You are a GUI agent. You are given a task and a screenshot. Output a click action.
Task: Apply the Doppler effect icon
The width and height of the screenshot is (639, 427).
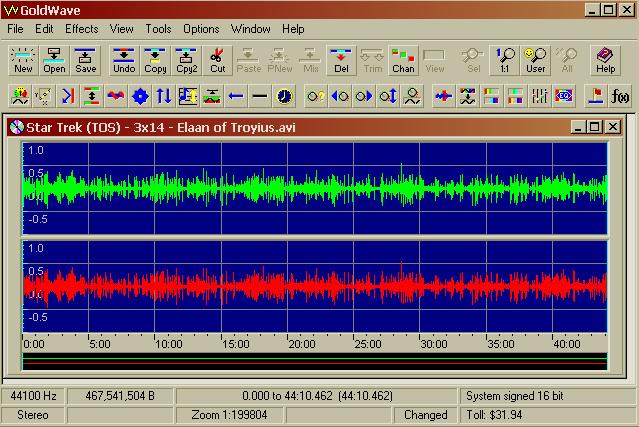(x=20, y=96)
